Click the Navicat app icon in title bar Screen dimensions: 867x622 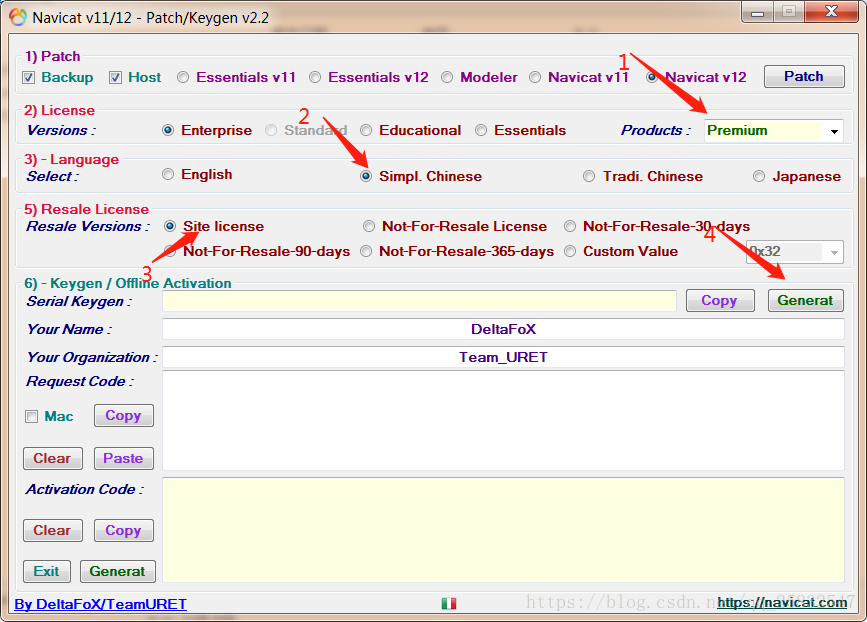(x=18, y=17)
